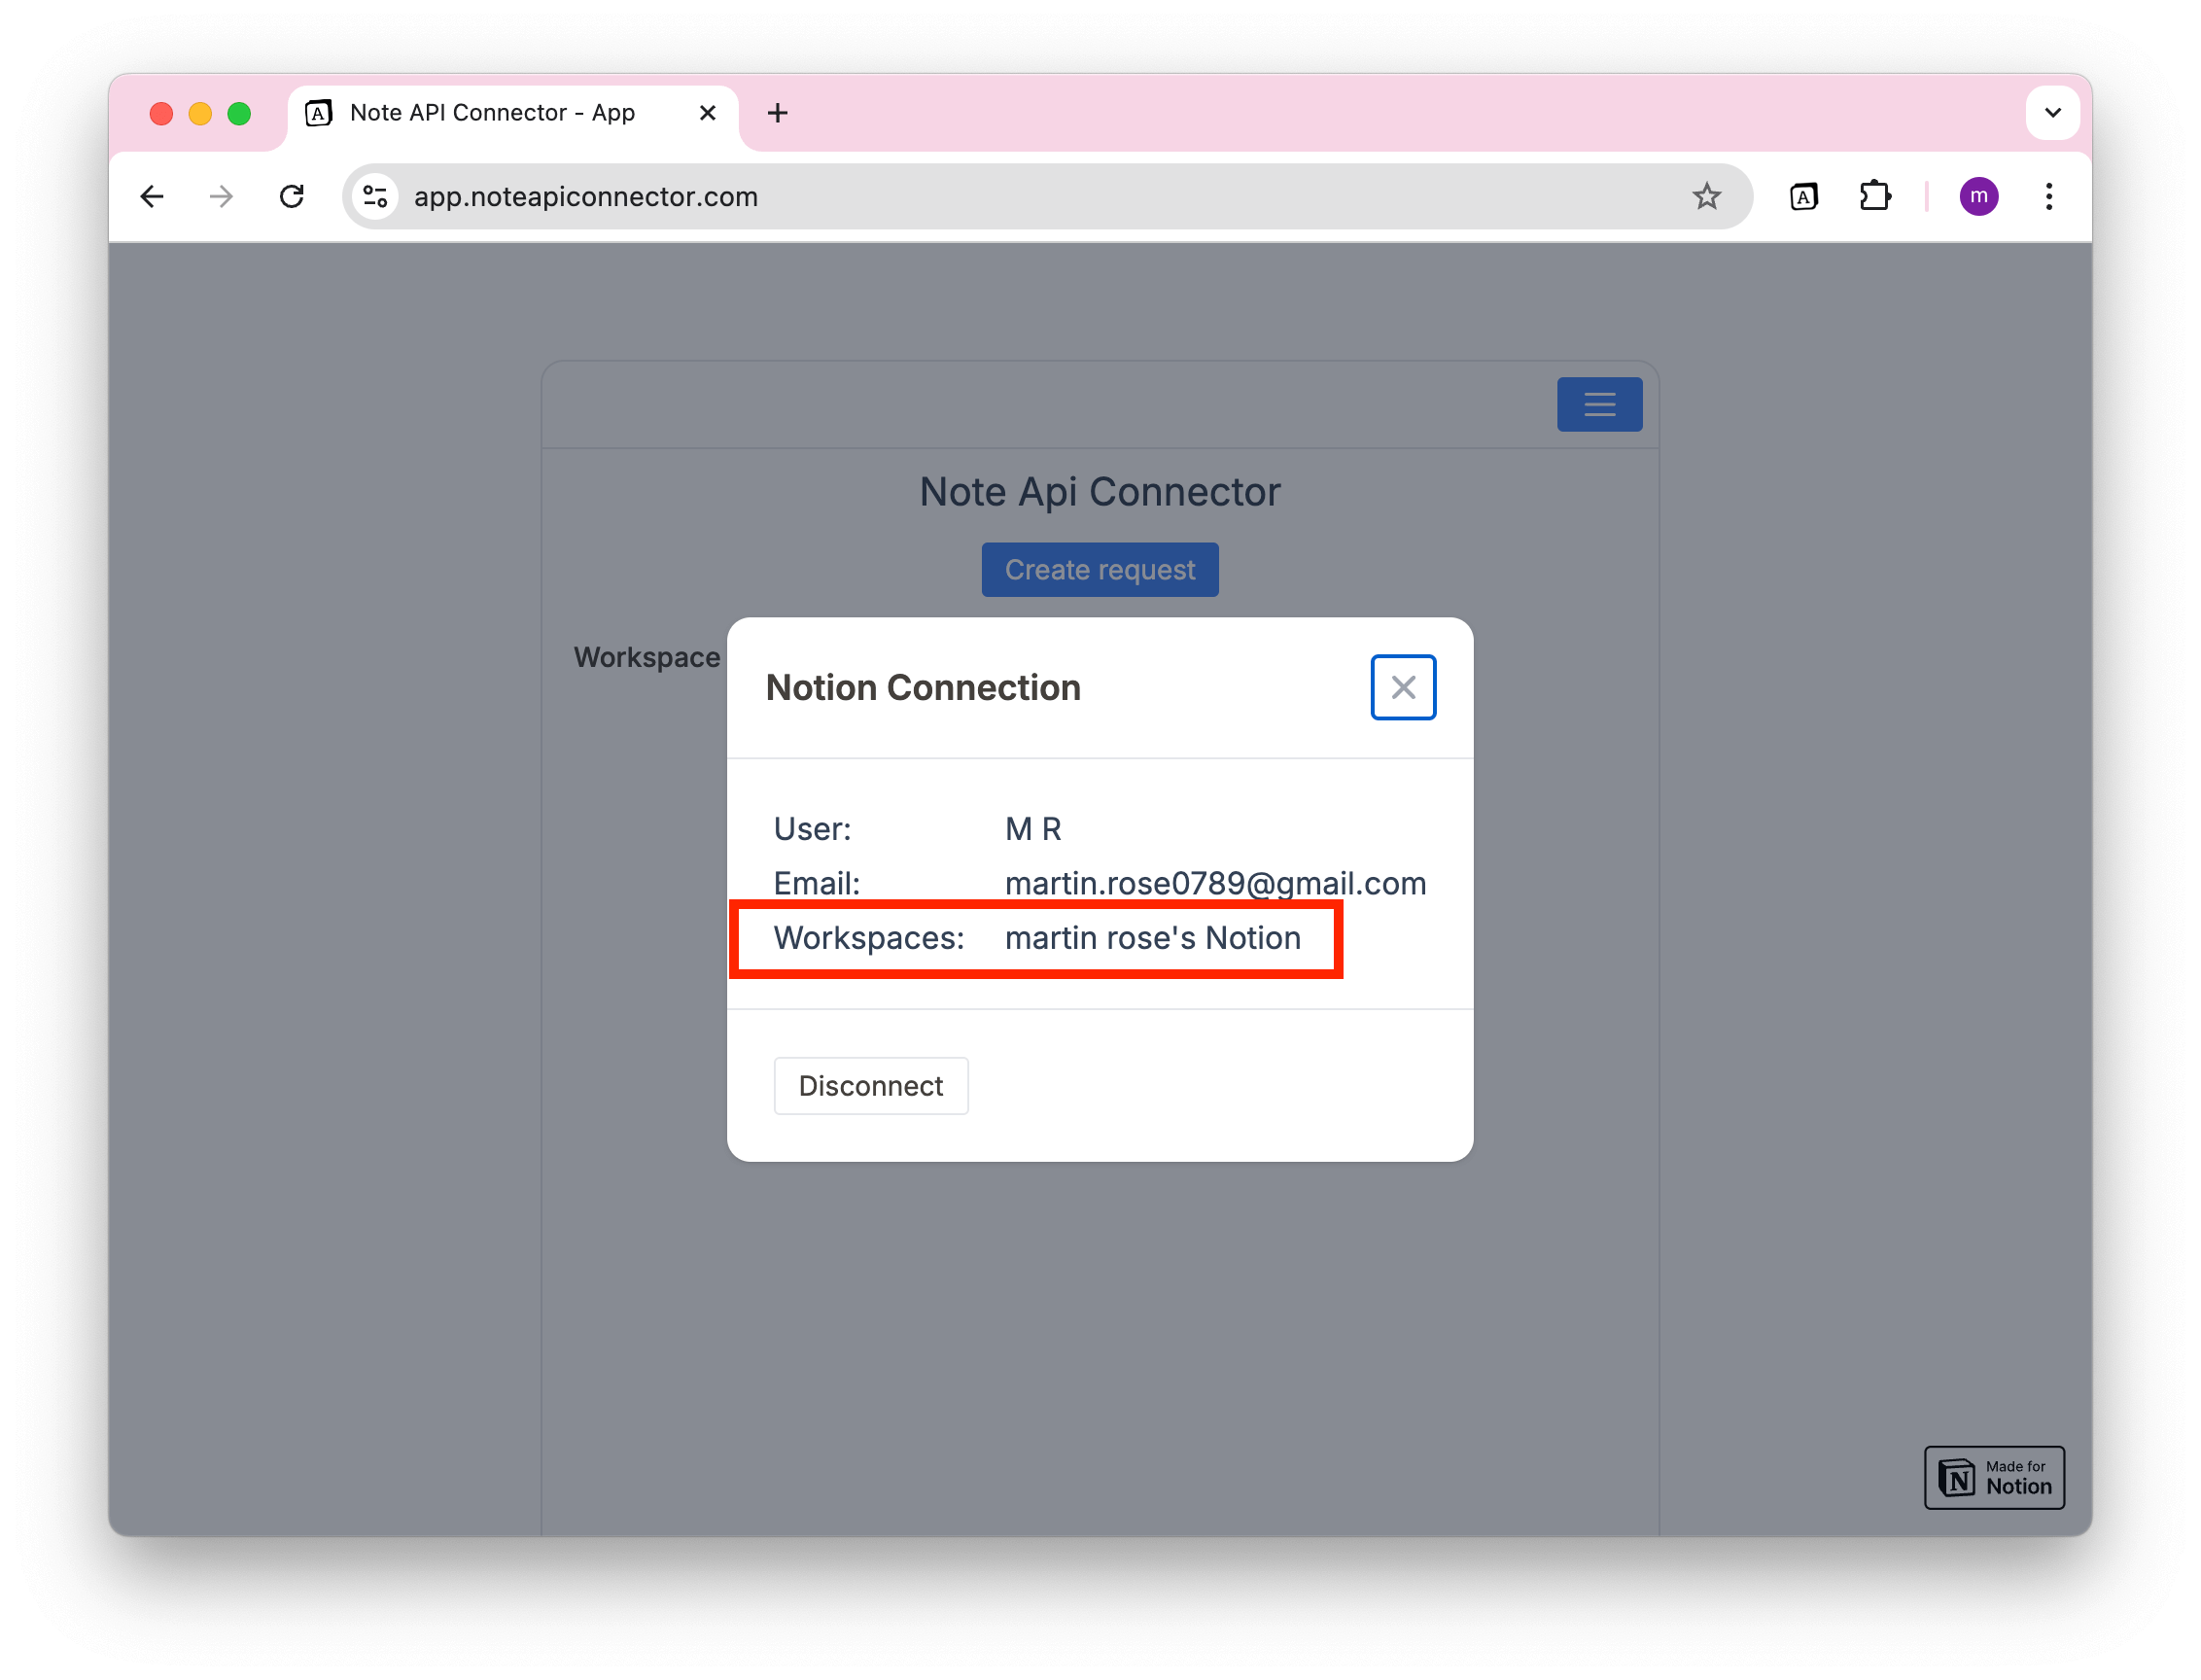Image resolution: width=2201 pixels, height=1680 pixels.
Task: Click the highlighted Workspaces value
Action: pyautogui.click(x=1152, y=938)
